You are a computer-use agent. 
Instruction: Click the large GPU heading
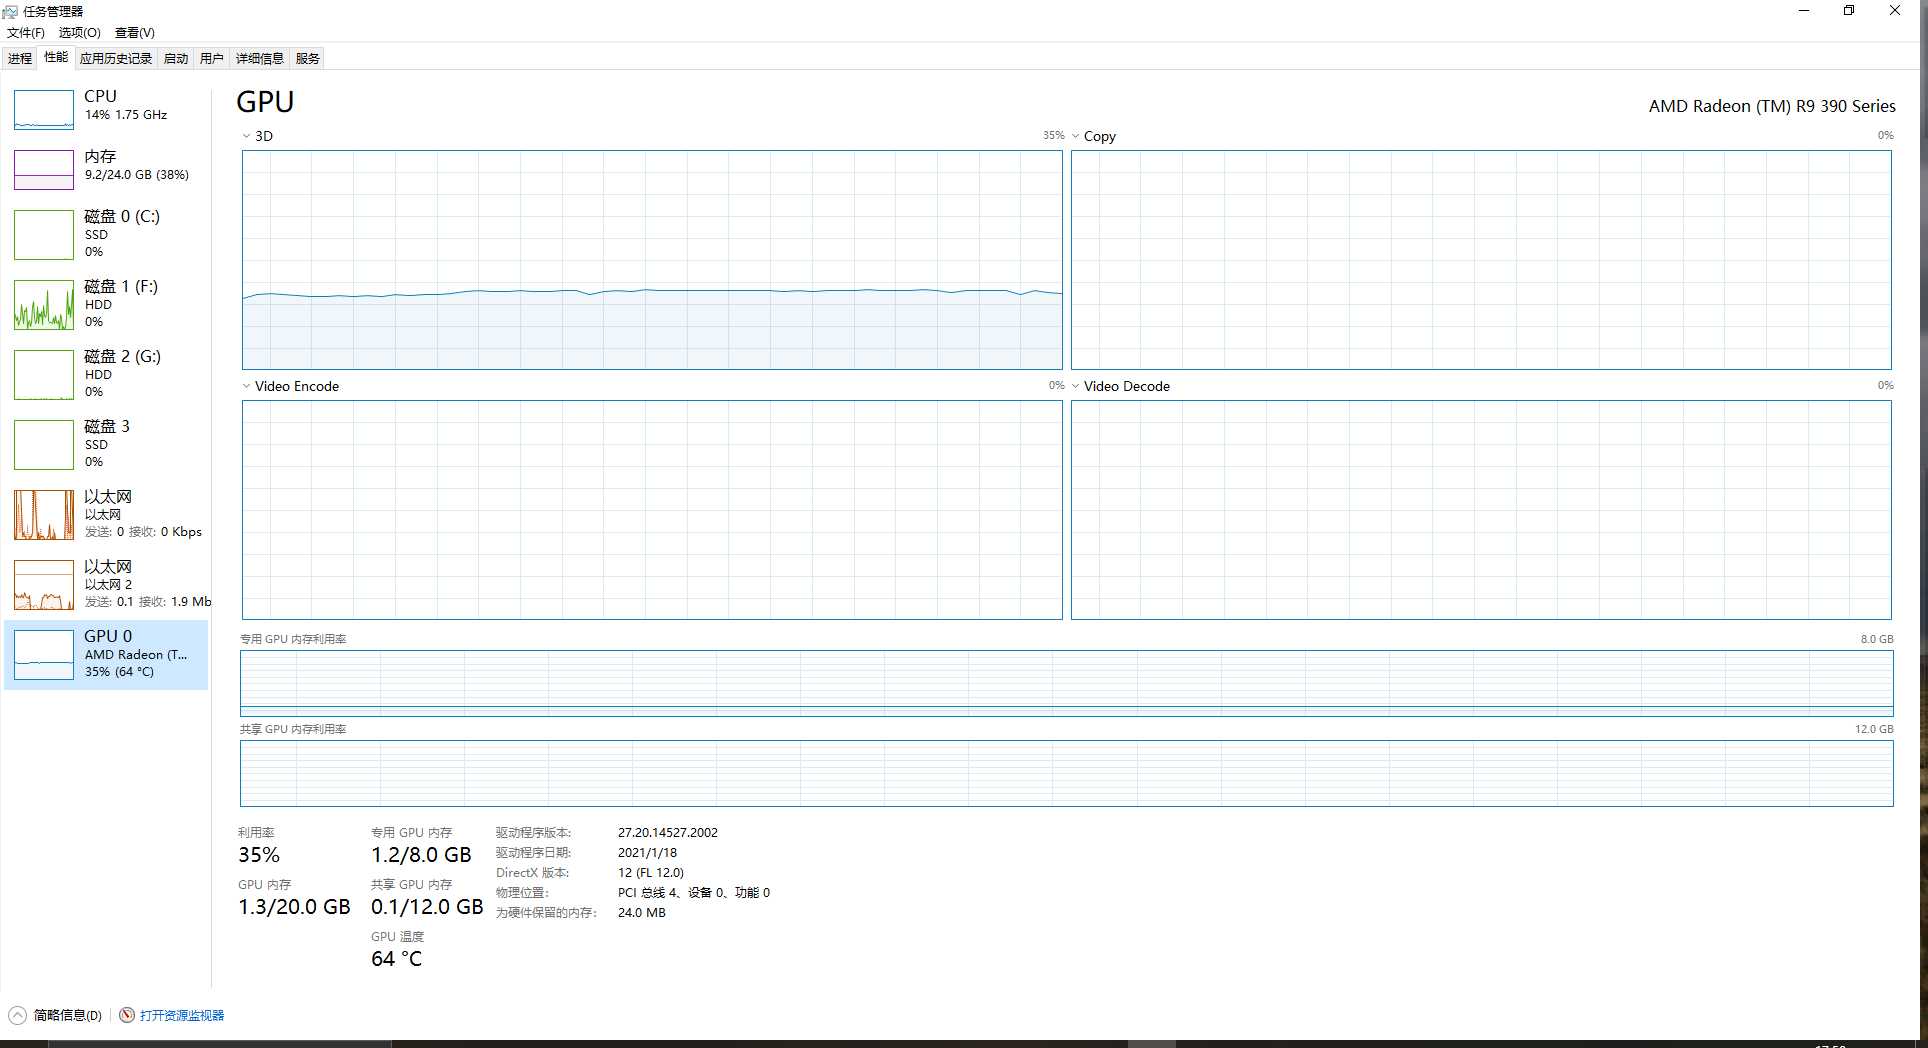(x=265, y=102)
